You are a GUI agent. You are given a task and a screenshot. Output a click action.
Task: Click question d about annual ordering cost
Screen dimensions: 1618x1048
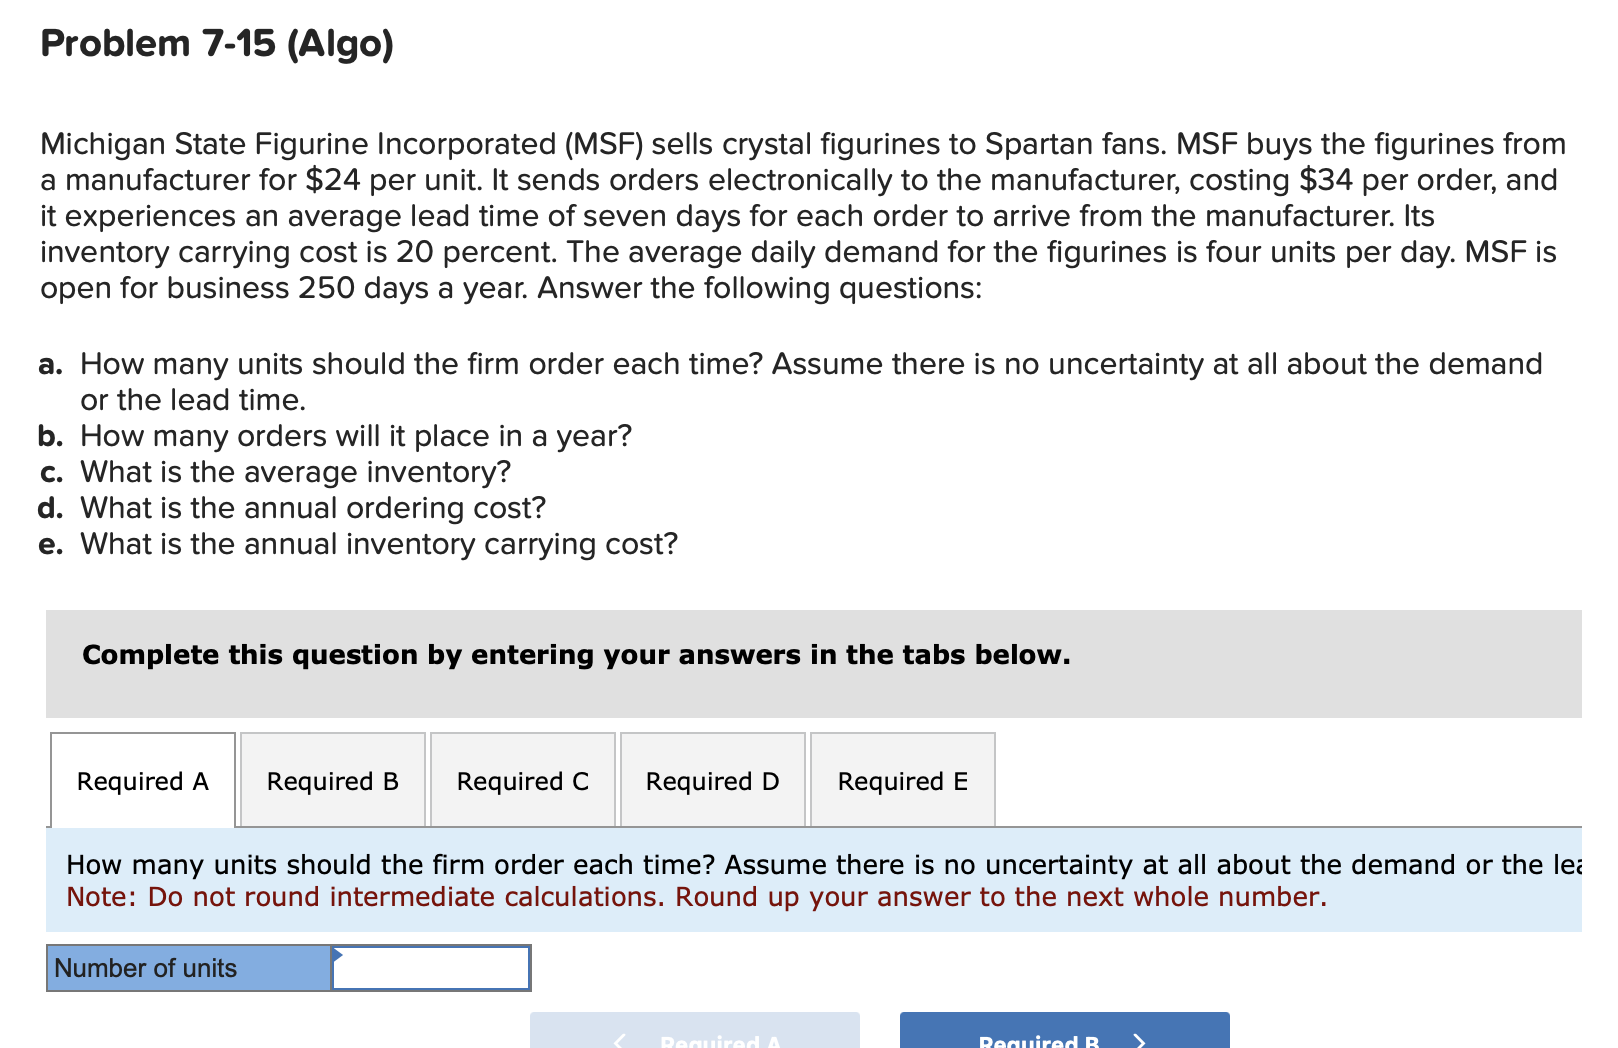click(x=312, y=508)
